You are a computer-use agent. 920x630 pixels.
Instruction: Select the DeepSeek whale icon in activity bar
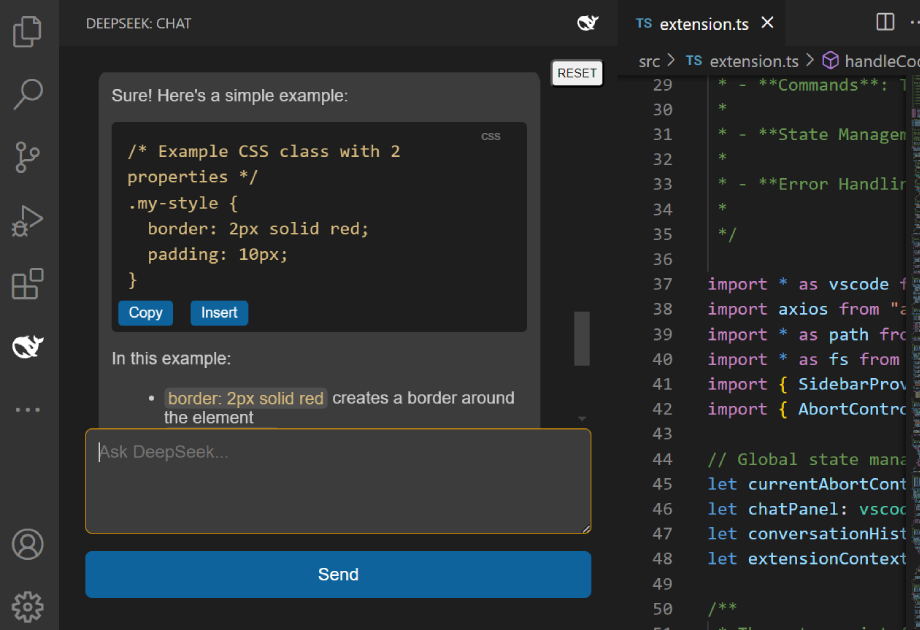pyautogui.click(x=28, y=347)
